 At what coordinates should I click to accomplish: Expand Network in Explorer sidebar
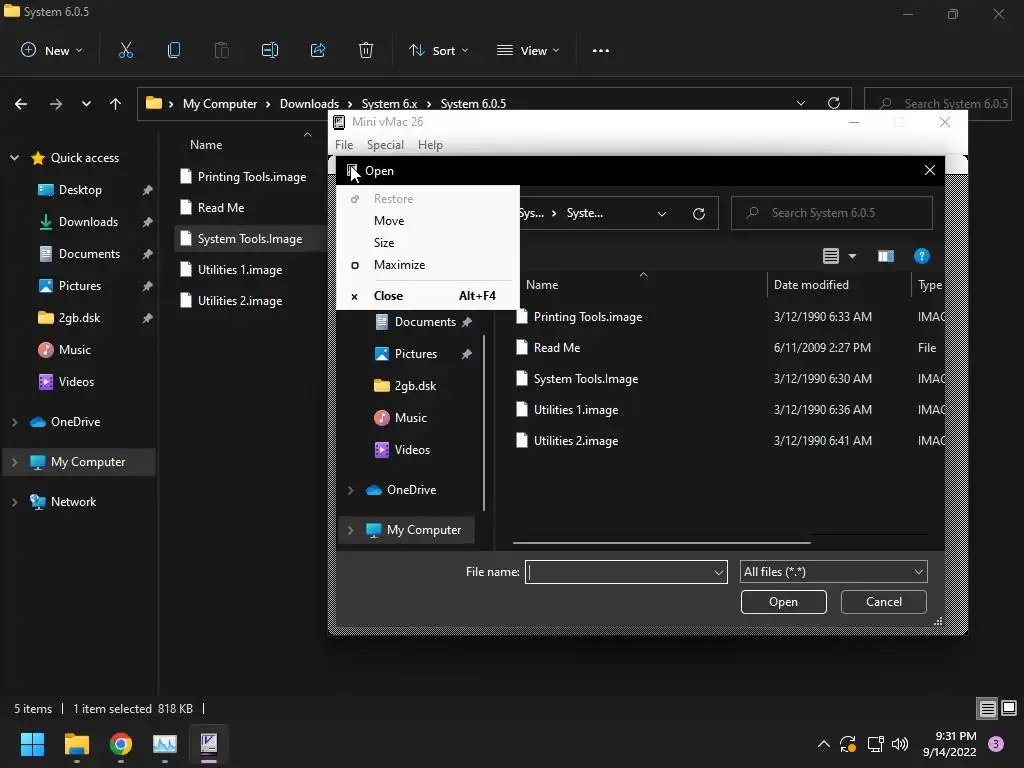14,502
